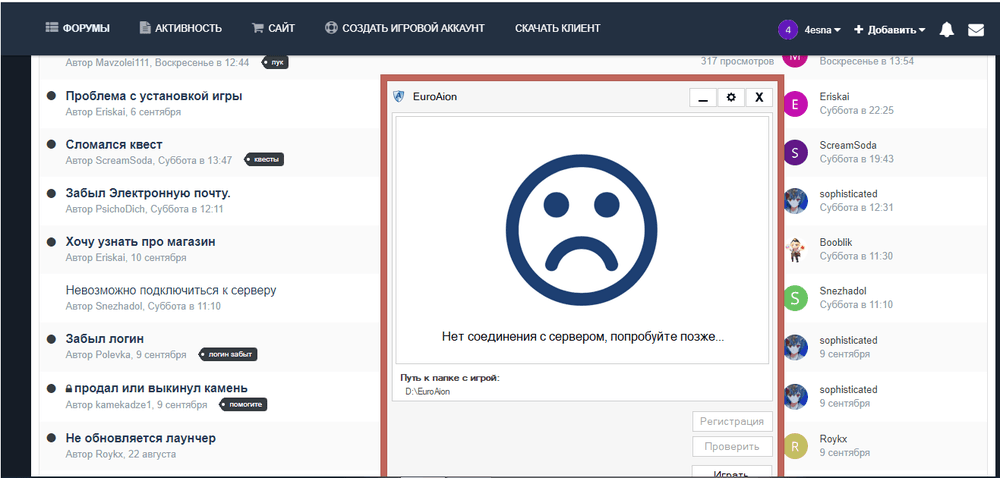Screen dimensions: 1000x478
Task: Click Booblik's avatar picture
Action: pos(795,249)
